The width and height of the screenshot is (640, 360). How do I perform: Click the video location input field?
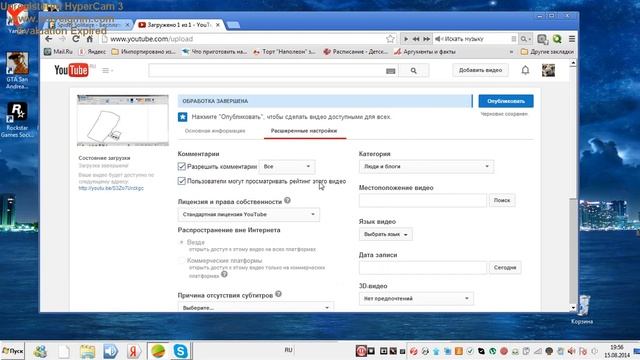pos(423,200)
